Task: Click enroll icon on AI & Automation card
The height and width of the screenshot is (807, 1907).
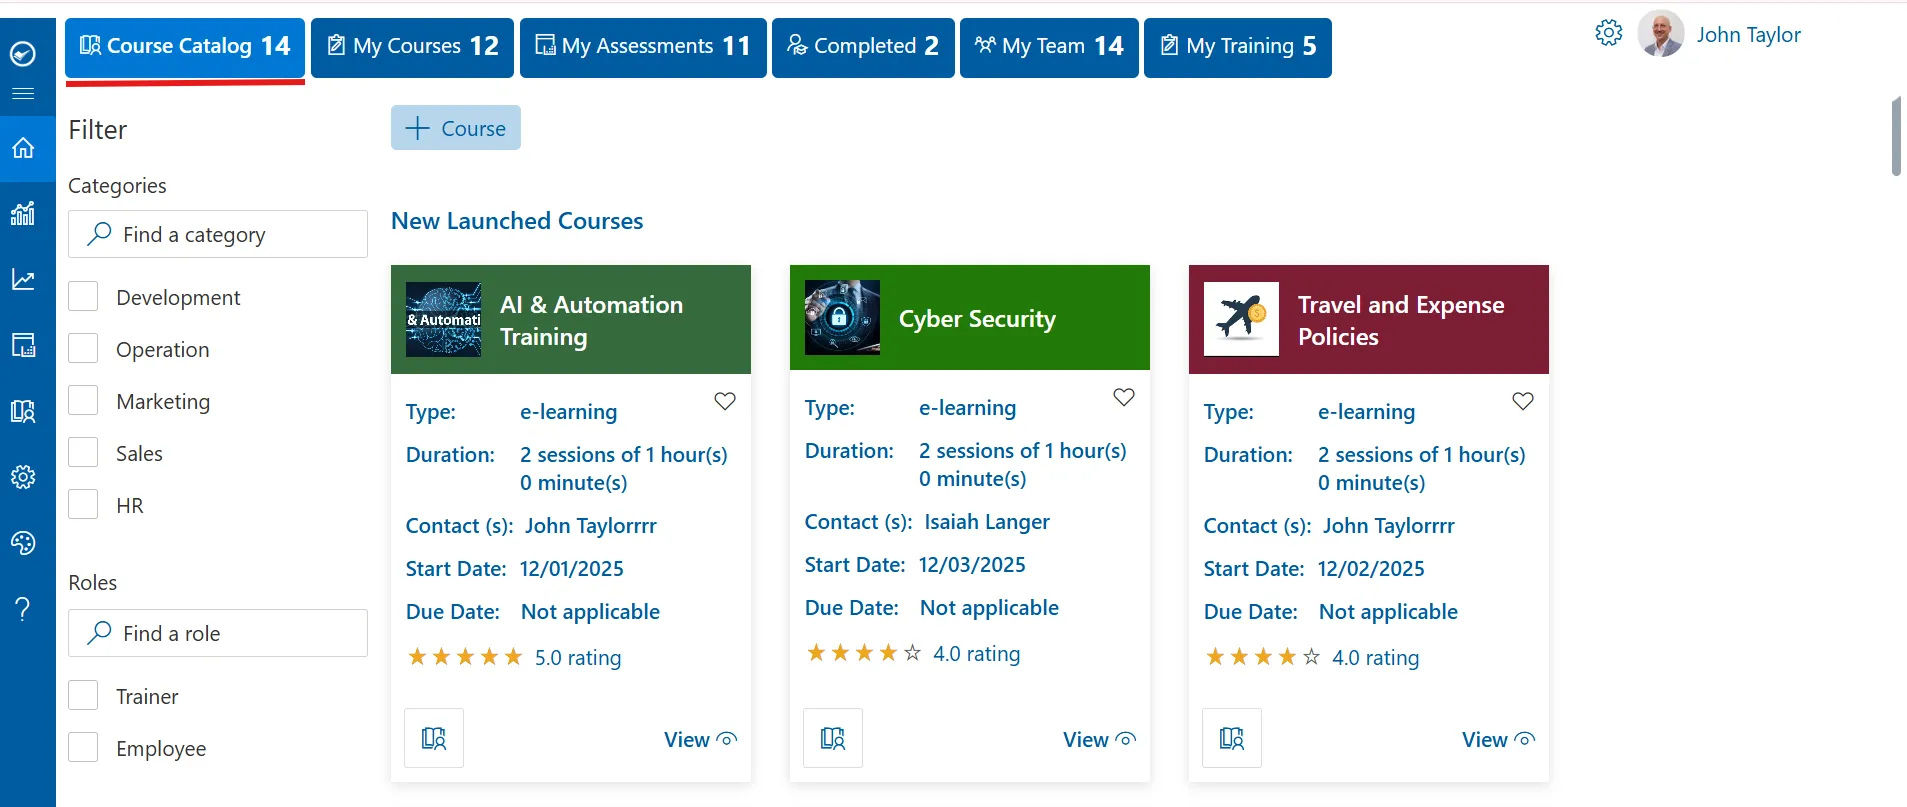Action: 434,738
